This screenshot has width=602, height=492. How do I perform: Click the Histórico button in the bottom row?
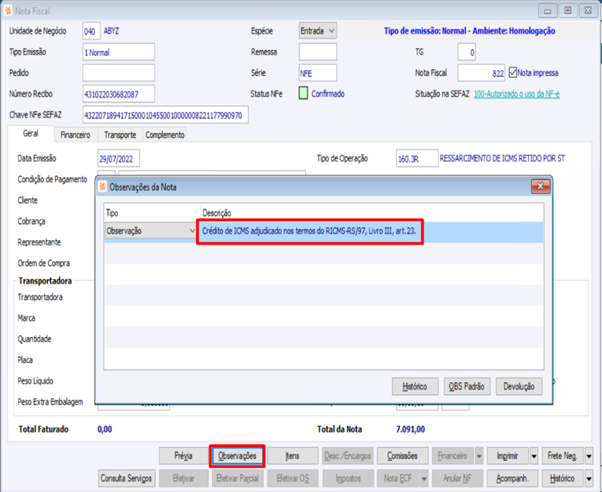[x=563, y=479]
